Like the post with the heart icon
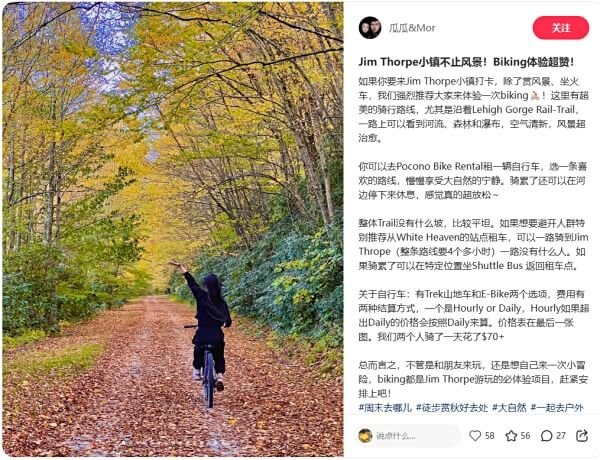This screenshot has width=600, height=460. tap(475, 436)
